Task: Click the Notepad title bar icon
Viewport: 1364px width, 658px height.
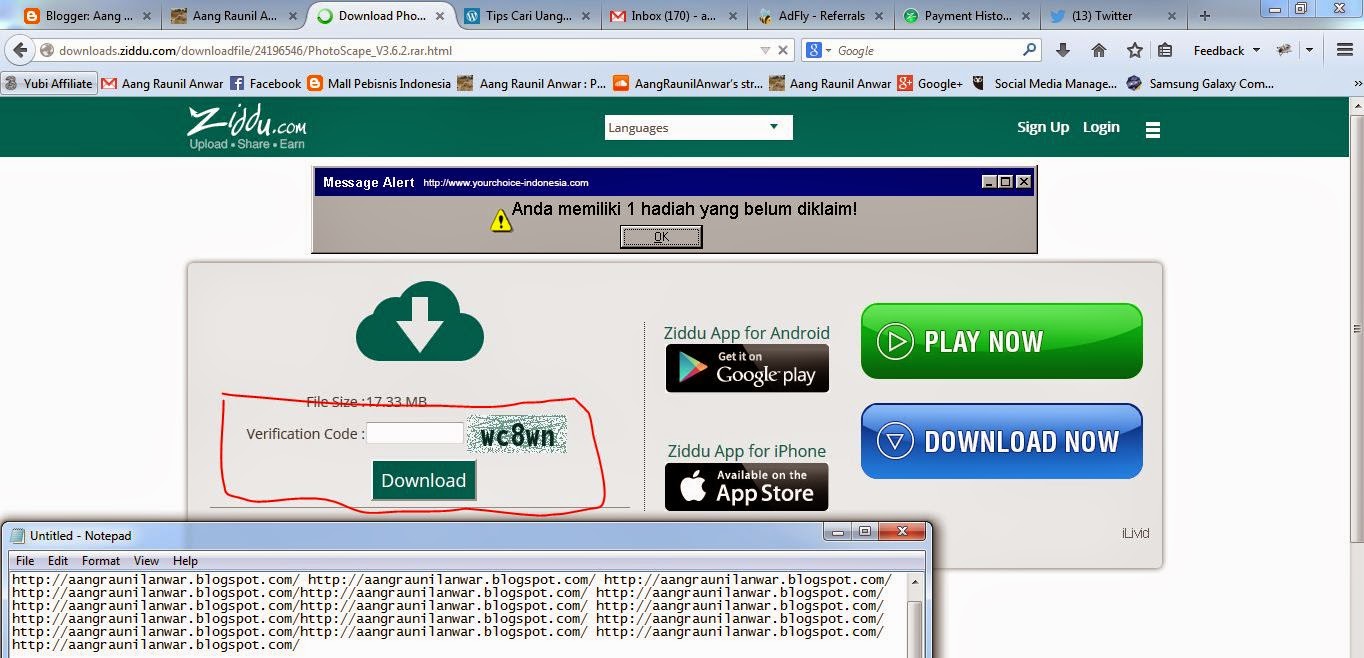Action: point(17,536)
